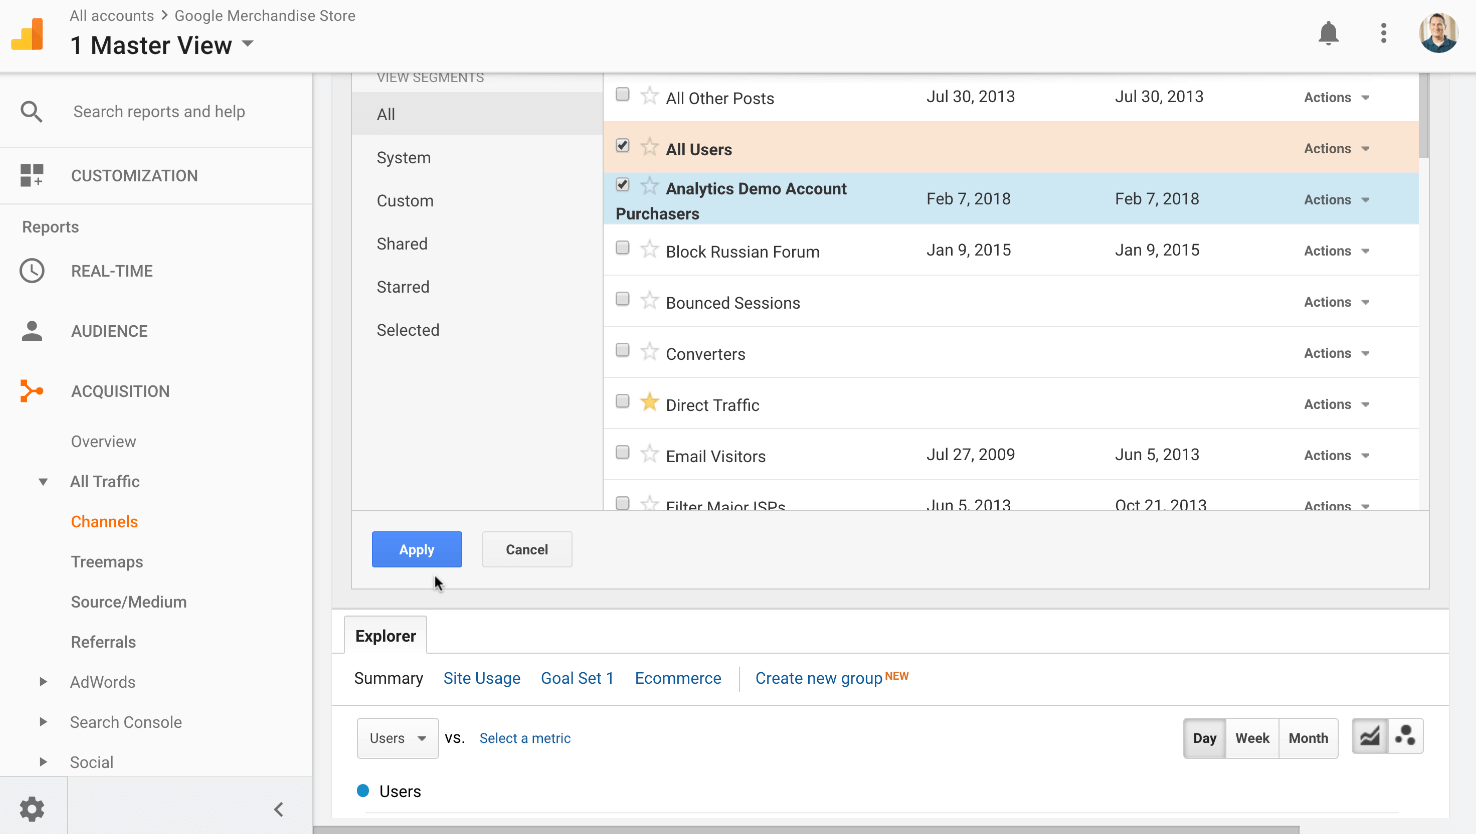Open the three-dot more options menu
1476x834 pixels.
click(1383, 34)
